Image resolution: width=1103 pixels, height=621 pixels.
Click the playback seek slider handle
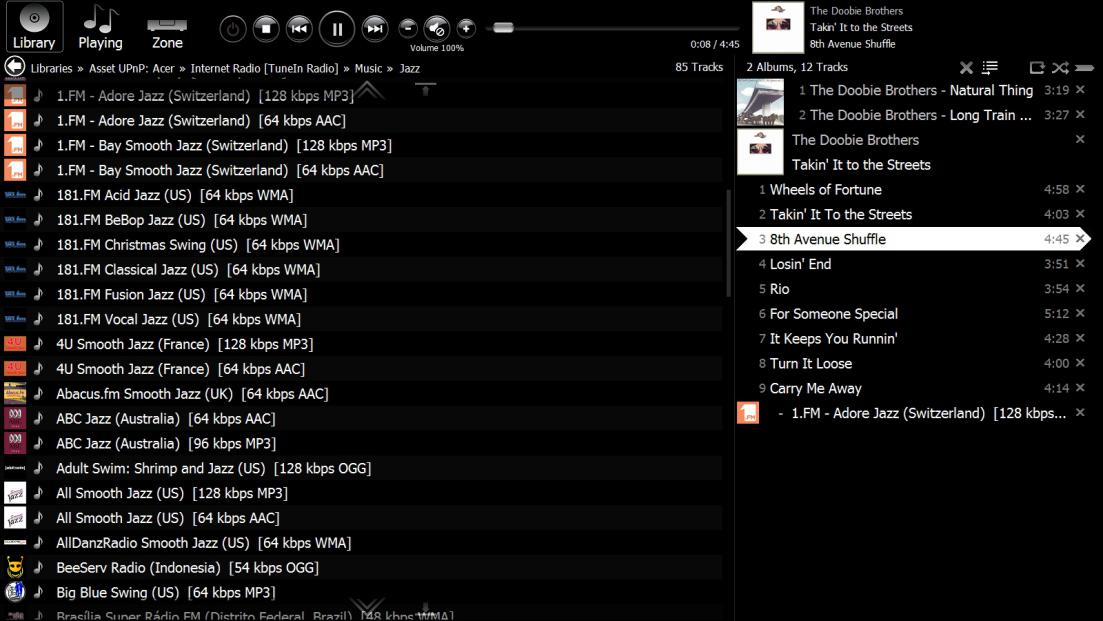pos(503,28)
